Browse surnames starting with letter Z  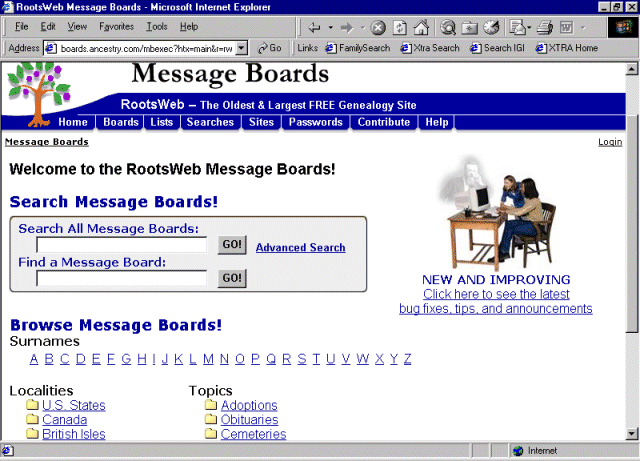(x=407, y=359)
